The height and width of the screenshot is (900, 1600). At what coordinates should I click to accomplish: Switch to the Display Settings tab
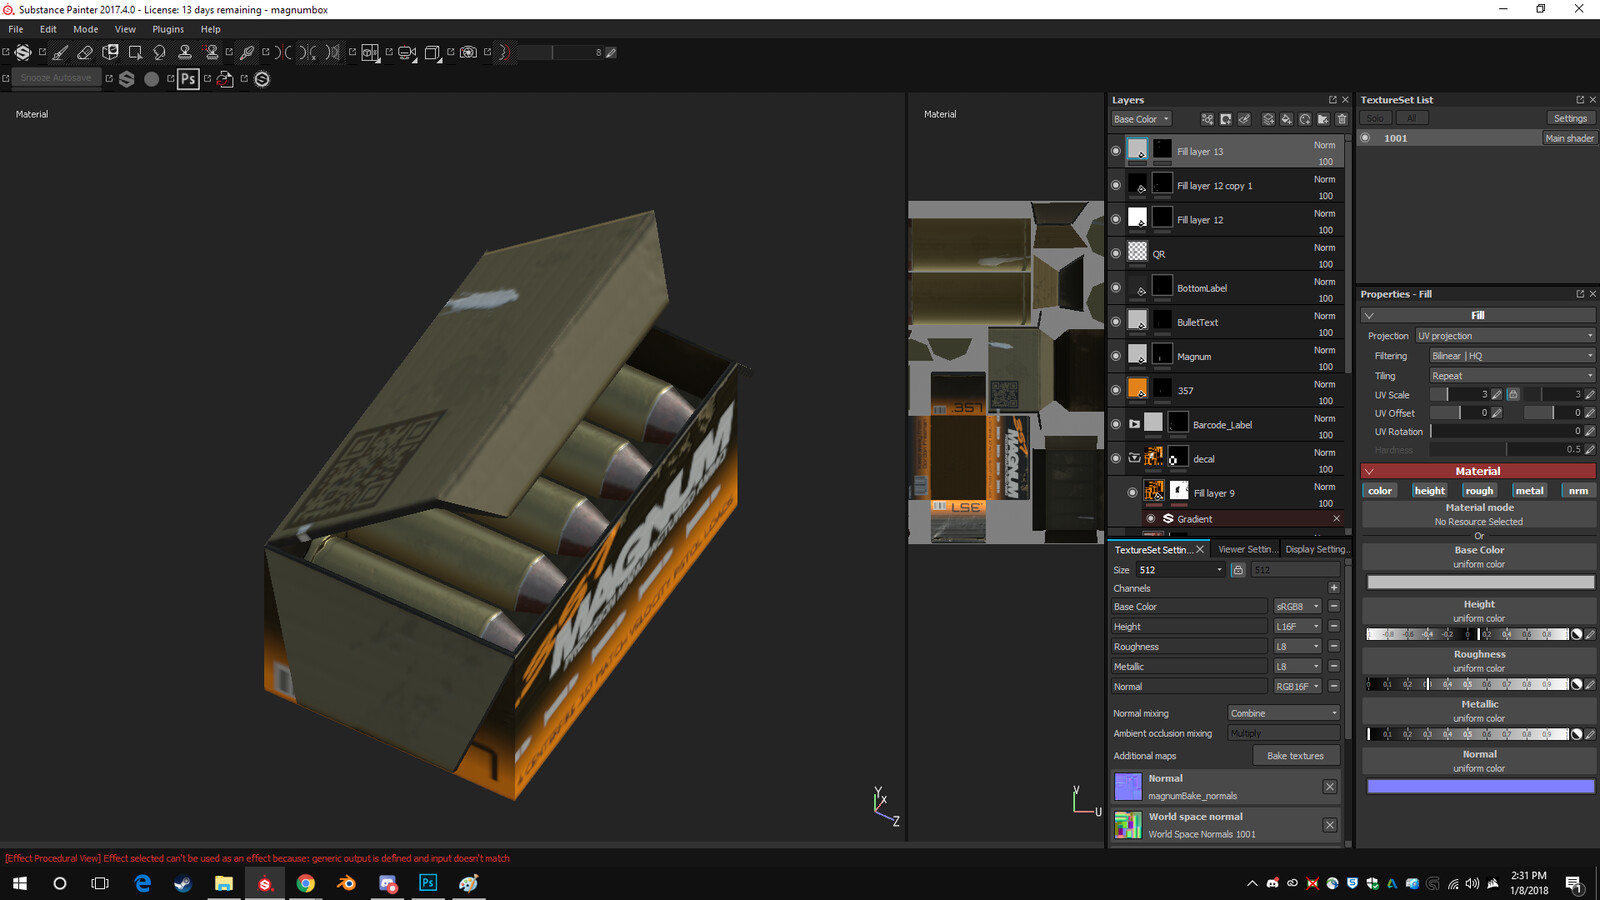(1316, 549)
